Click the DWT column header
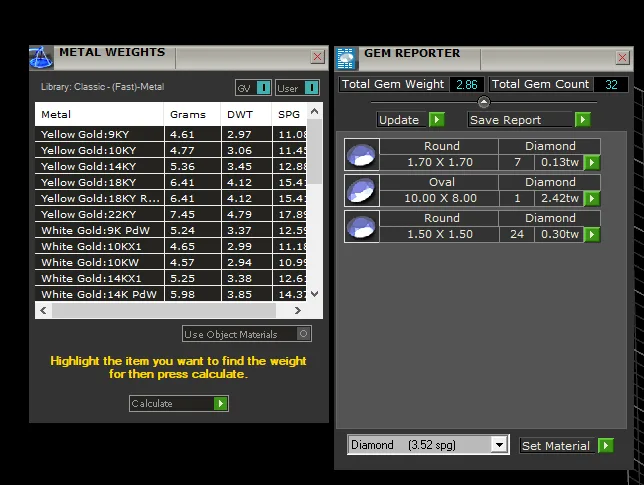The height and width of the screenshot is (485, 644). 246,114
